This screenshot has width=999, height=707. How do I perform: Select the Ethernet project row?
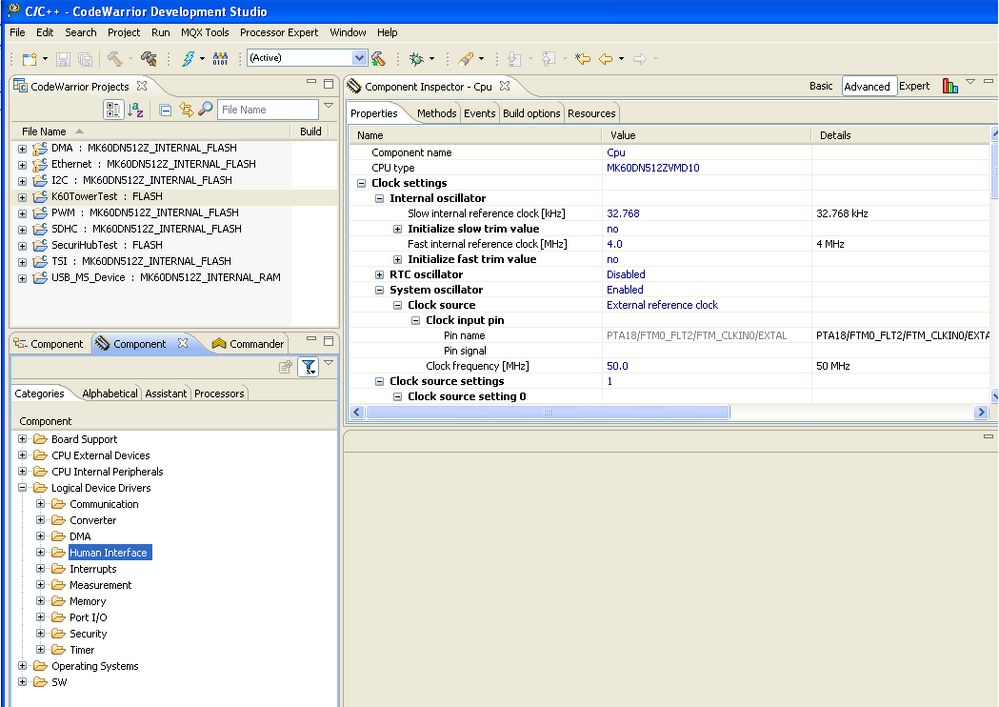(x=153, y=164)
